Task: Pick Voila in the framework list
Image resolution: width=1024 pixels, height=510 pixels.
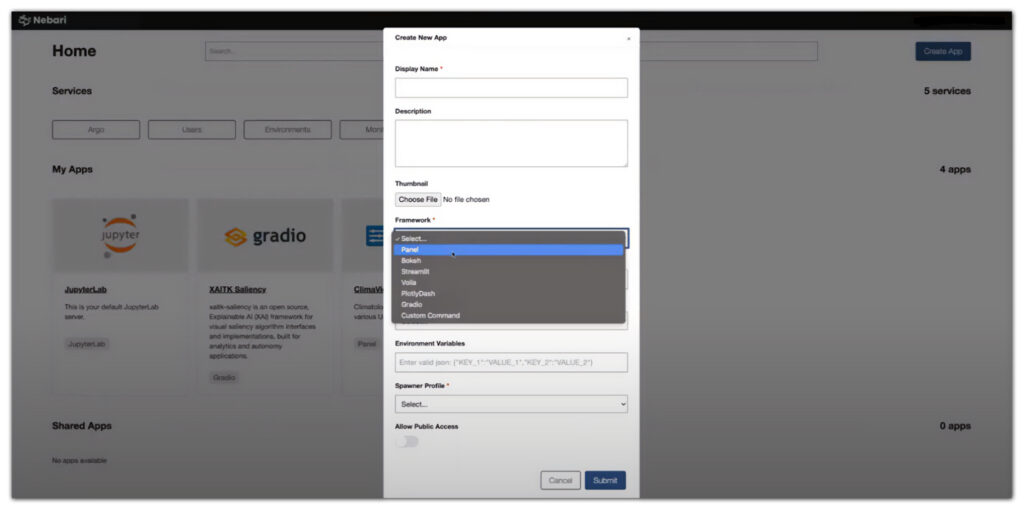Action: [508, 283]
